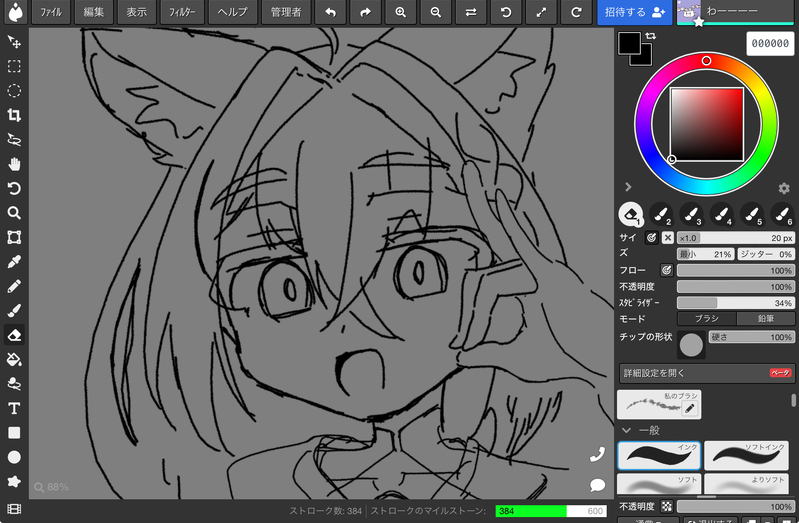Viewport: 799px width, 523px height.
Task: Select the Transform tool
Action: point(14,238)
